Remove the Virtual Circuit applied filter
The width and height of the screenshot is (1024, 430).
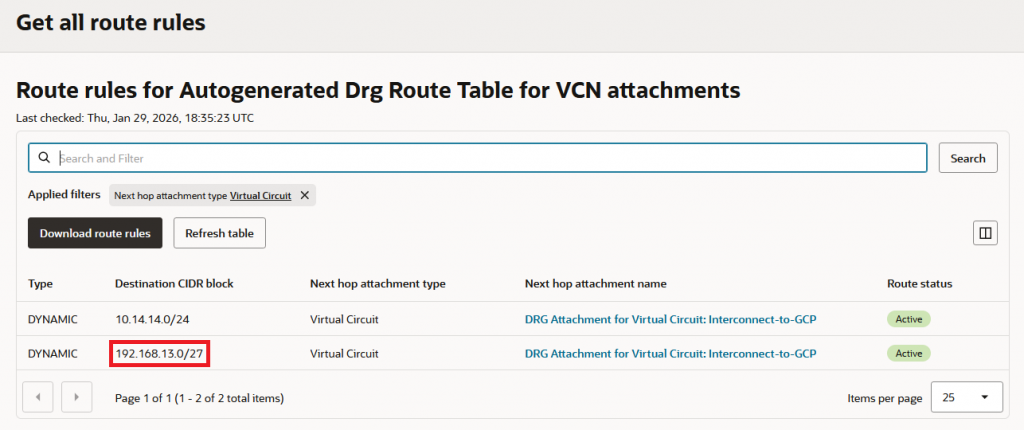[305, 195]
